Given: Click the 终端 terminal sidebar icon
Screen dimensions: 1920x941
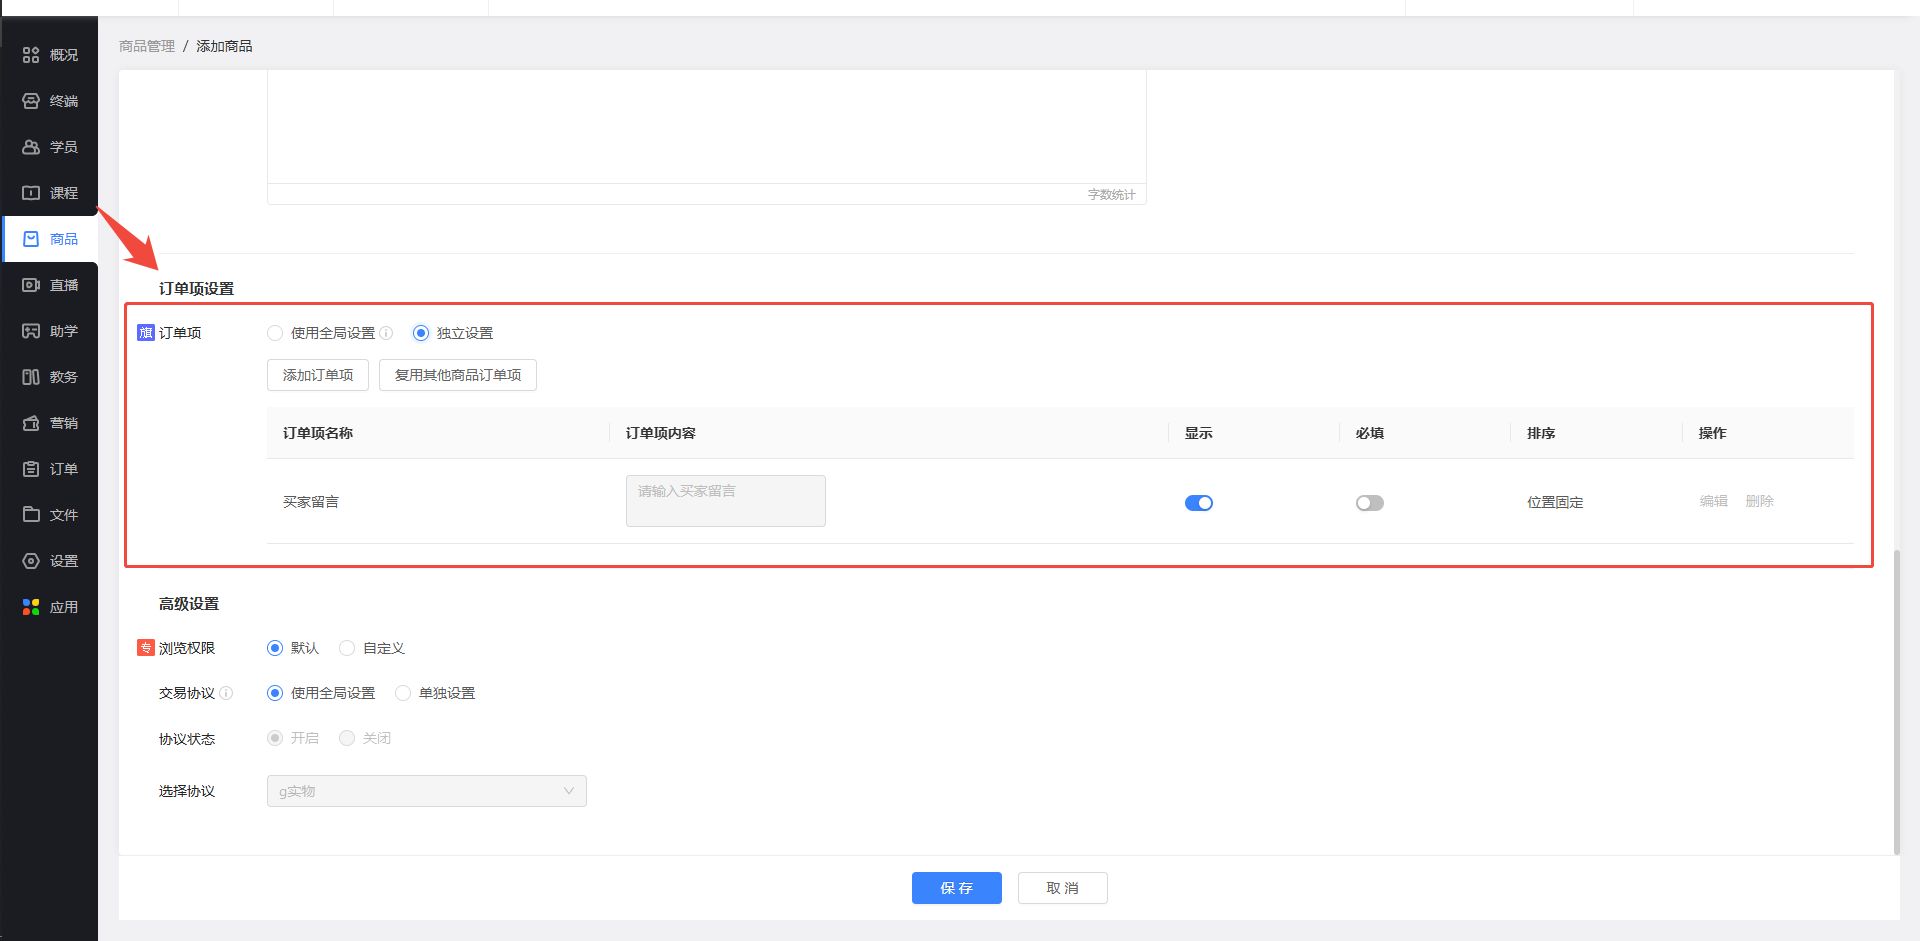Looking at the screenshot, I should click(x=31, y=101).
